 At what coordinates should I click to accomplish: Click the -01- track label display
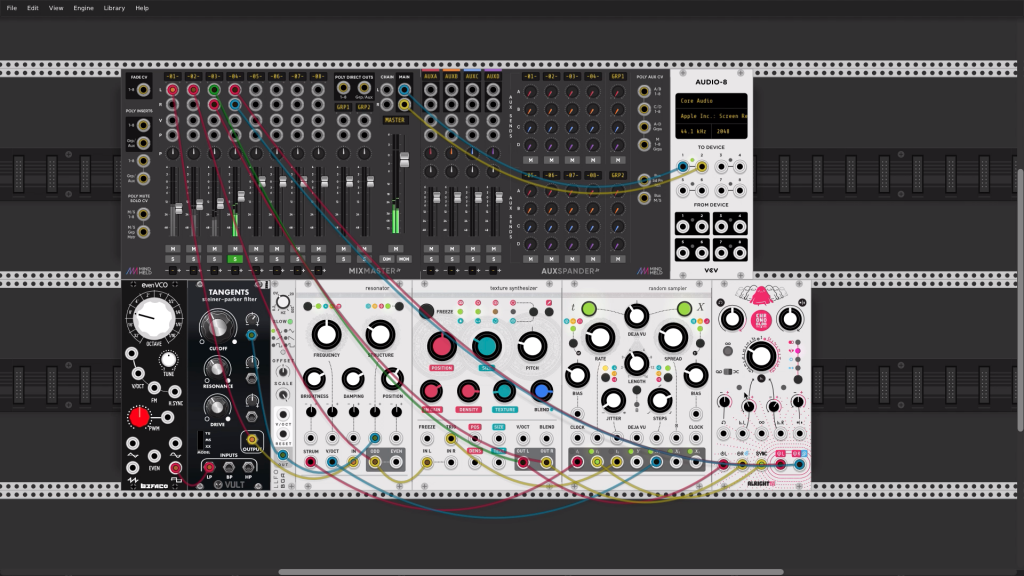(172, 76)
